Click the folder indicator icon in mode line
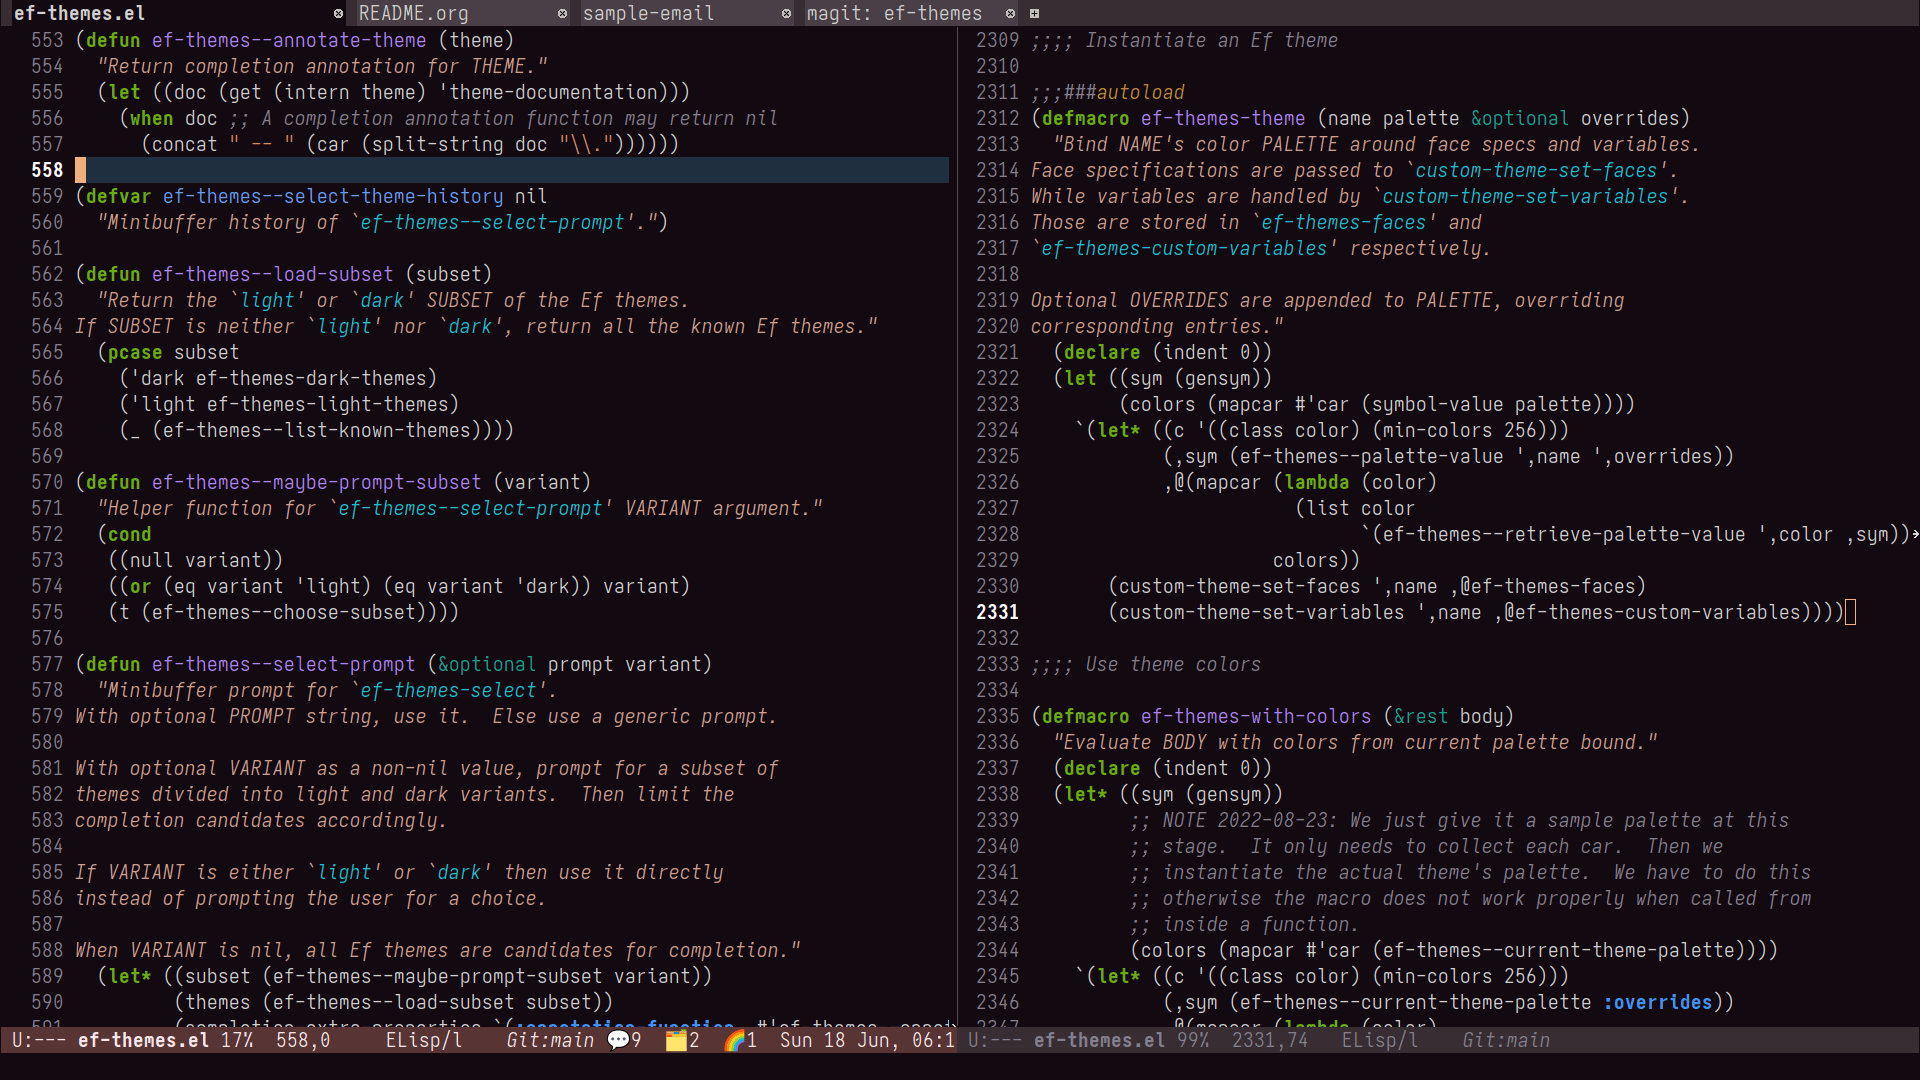 click(676, 1040)
